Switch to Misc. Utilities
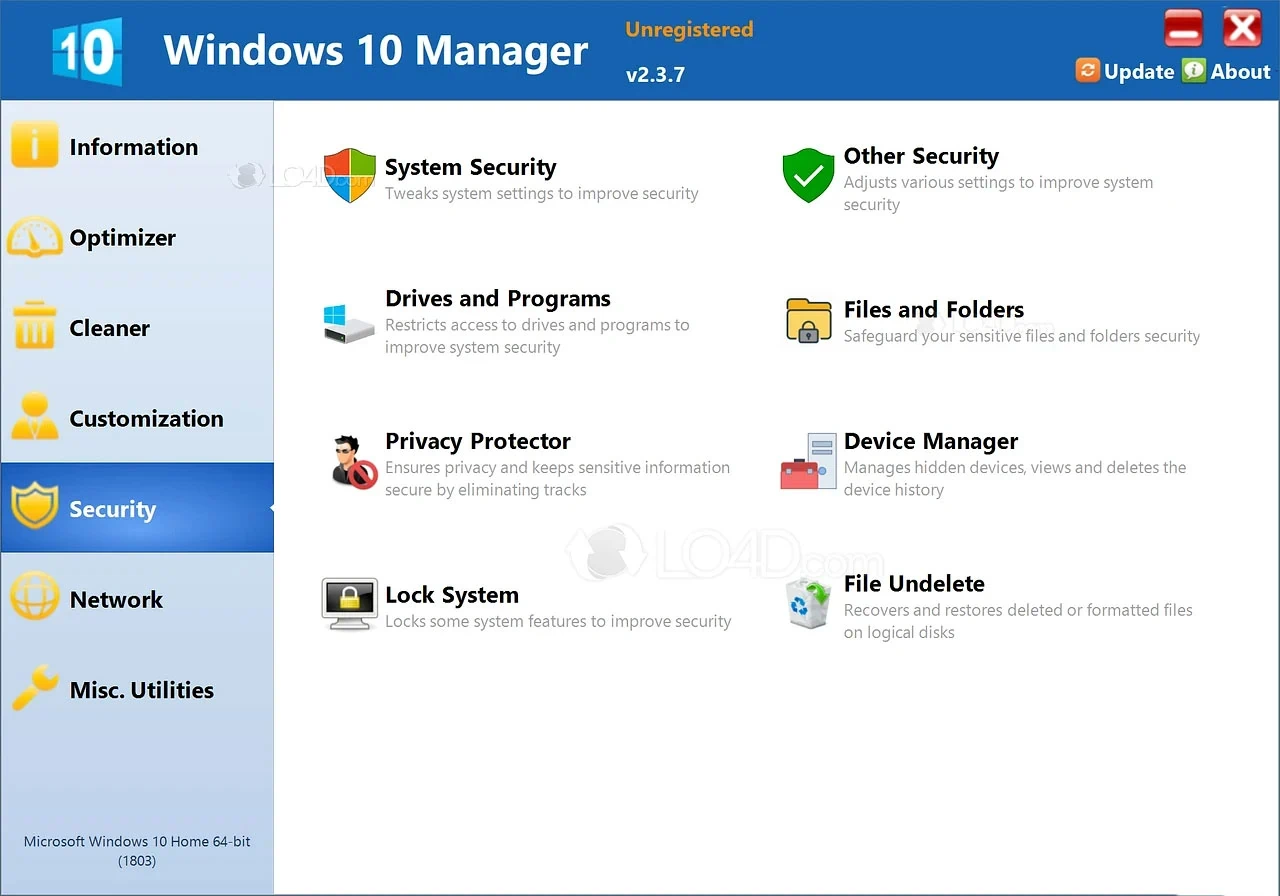 [x=141, y=690]
